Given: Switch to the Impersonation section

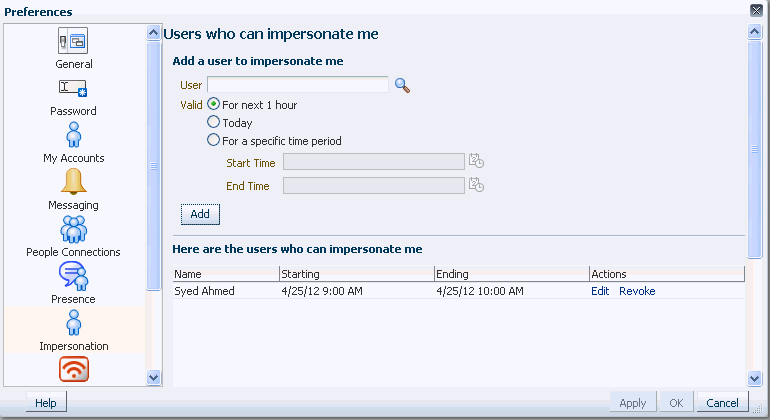Looking at the screenshot, I should (x=74, y=330).
